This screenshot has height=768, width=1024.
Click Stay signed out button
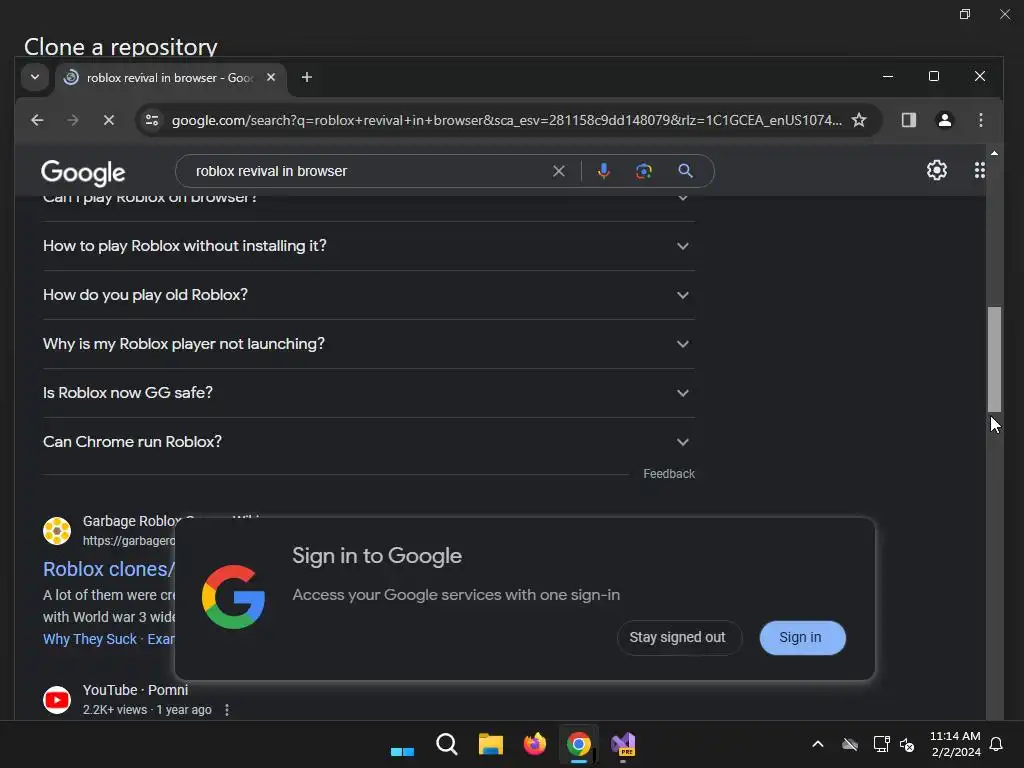click(x=678, y=637)
